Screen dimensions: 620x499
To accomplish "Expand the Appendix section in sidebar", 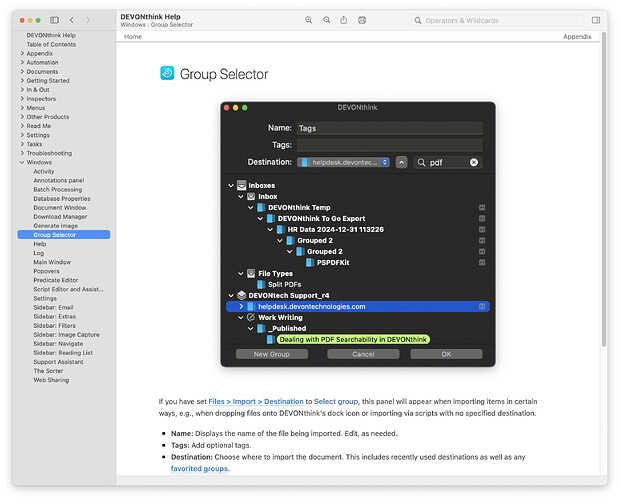I will [21, 53].
